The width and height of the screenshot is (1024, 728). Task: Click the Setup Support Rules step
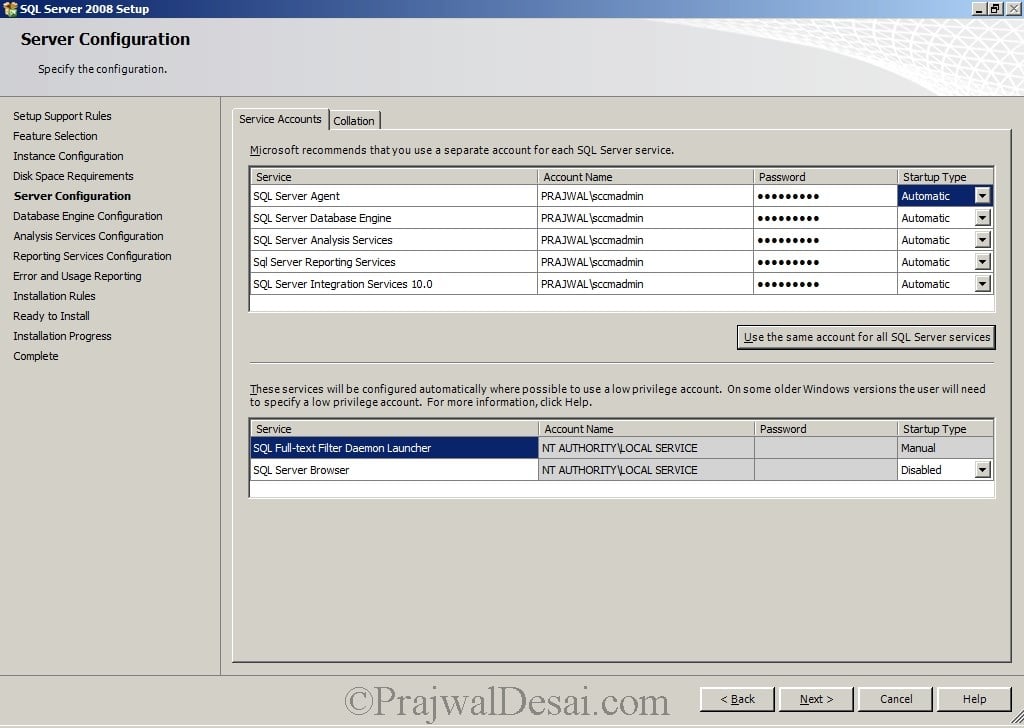(62, 116)
